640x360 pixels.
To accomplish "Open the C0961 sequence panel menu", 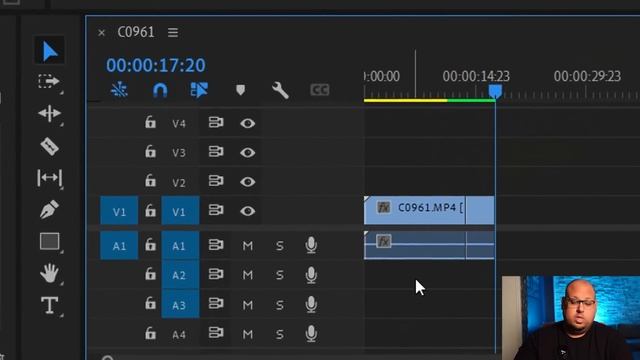I will [173, 32].
